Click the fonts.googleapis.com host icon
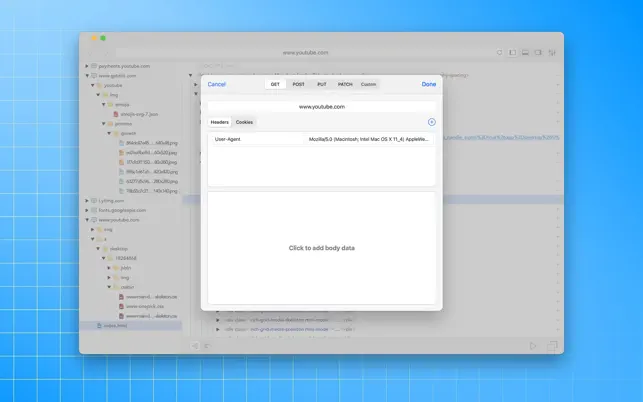This screenshot has height=402, width=643. click(94, 210)
